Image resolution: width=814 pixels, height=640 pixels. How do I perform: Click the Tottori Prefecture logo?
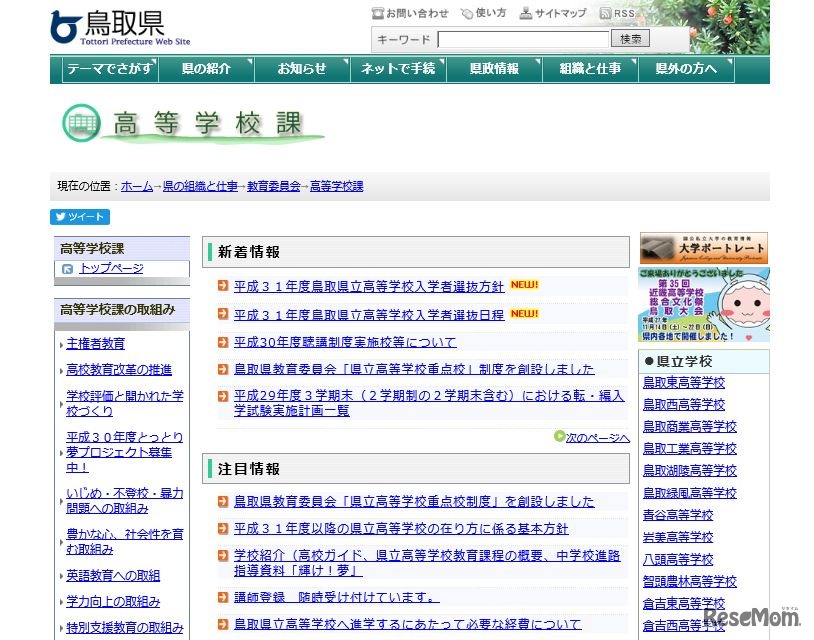tap(119, 27)
